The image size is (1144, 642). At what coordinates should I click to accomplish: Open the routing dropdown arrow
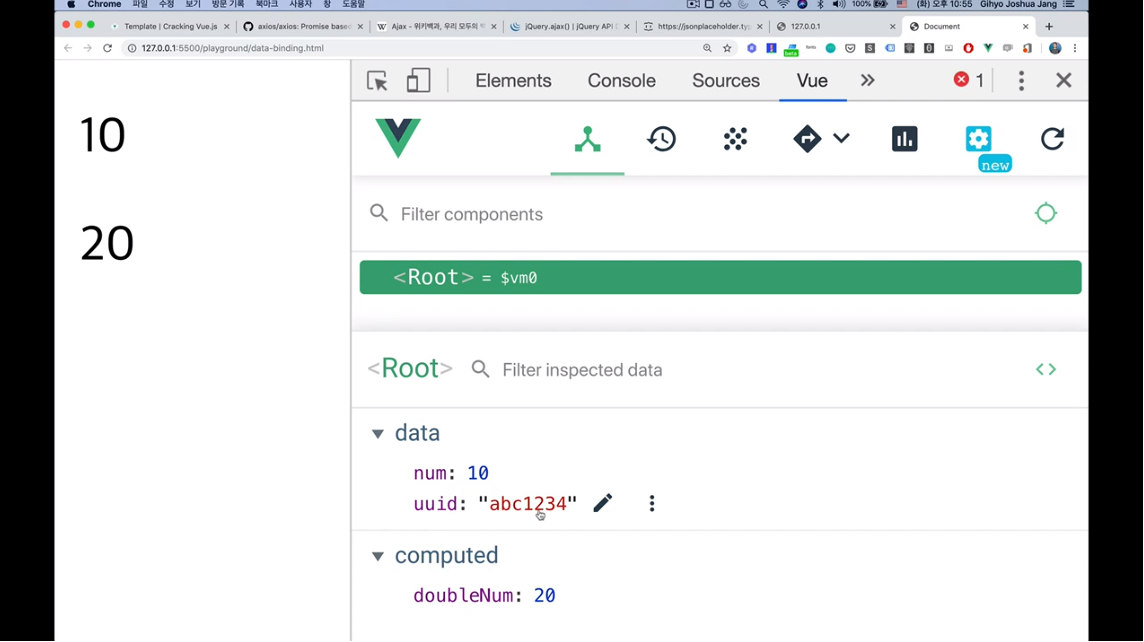pyautogui.click(x=841, y=139)
